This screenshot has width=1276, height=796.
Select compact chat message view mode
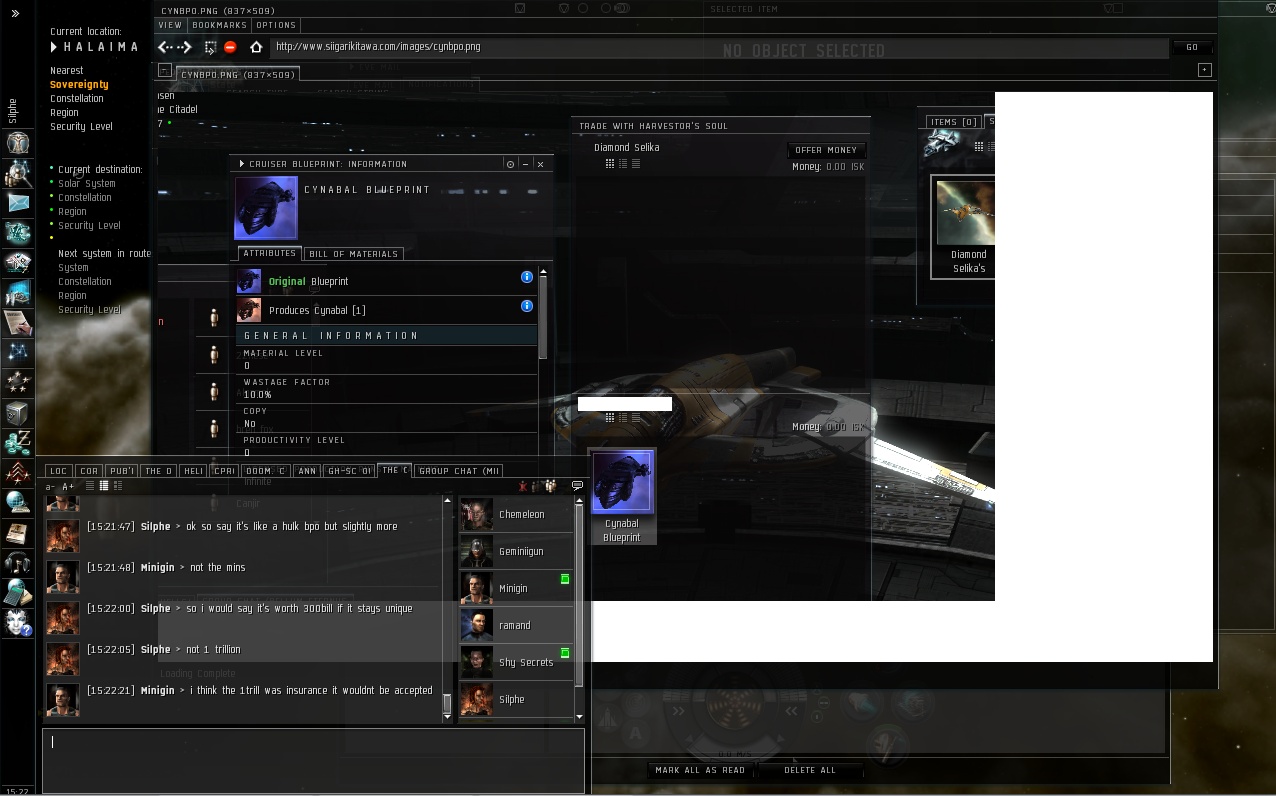89,486
